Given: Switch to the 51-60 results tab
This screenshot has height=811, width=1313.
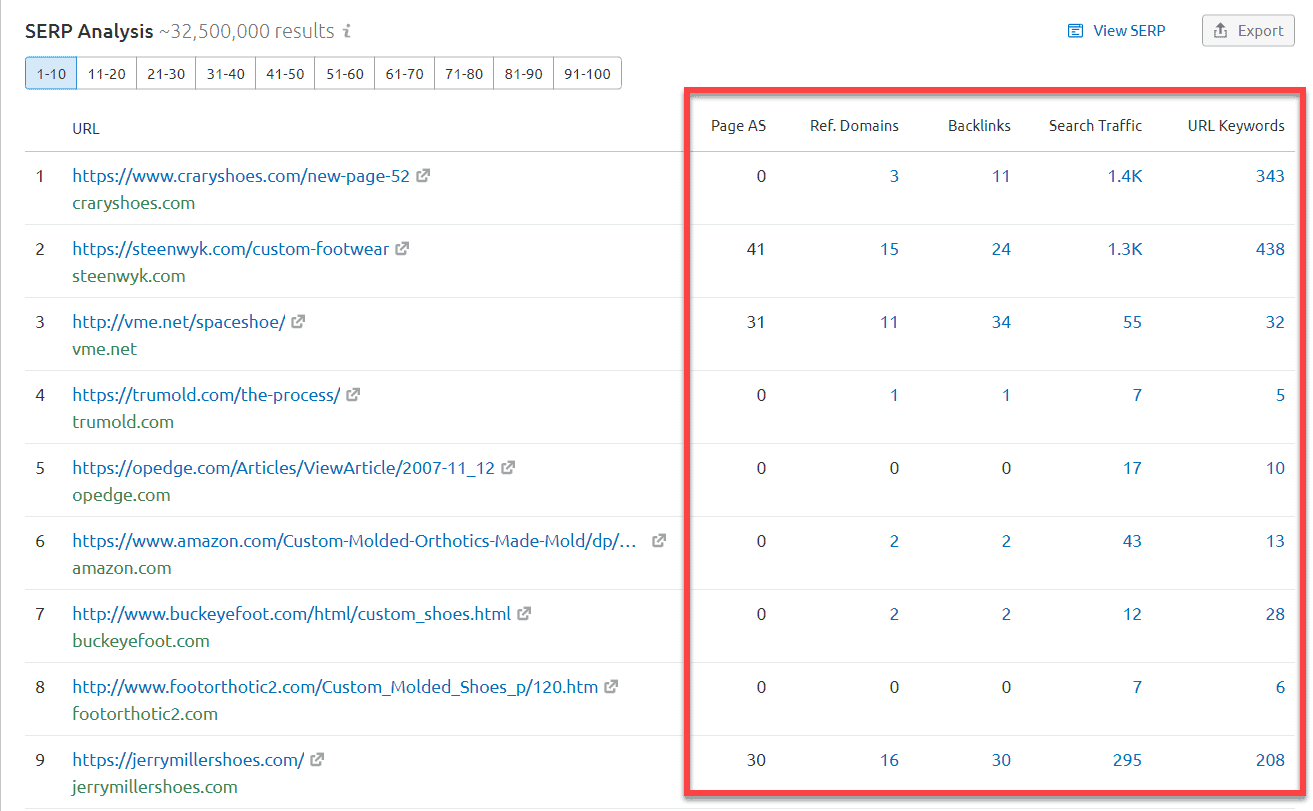Looking at the screenshot, I should (x=345, y=73).
